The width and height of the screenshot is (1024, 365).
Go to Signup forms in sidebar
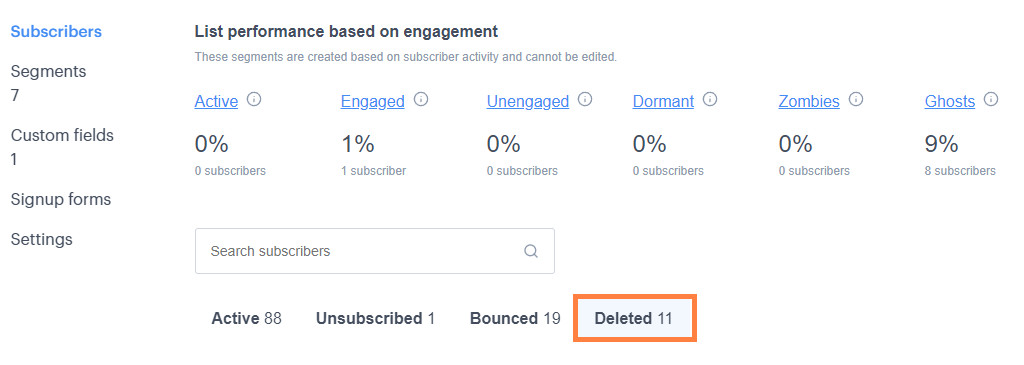click(61, 199)
